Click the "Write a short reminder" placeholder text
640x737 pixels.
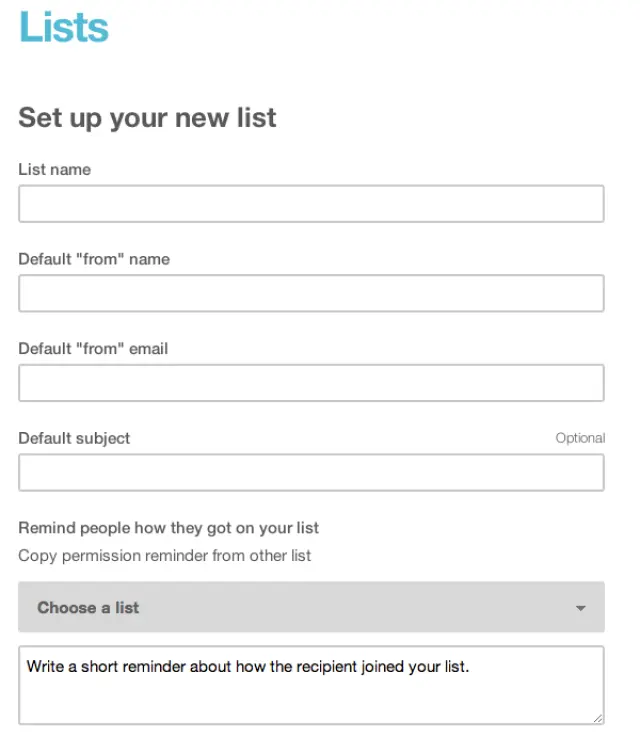point(248,665)
